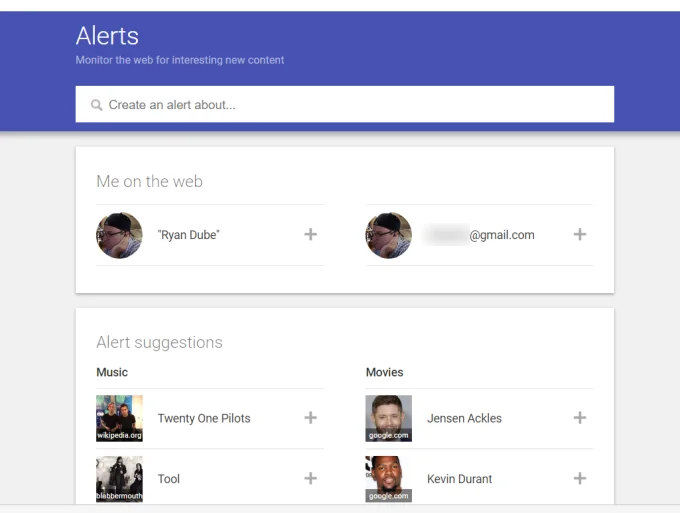Add Twenty One Pilots alert plus icon

(310, 418)
